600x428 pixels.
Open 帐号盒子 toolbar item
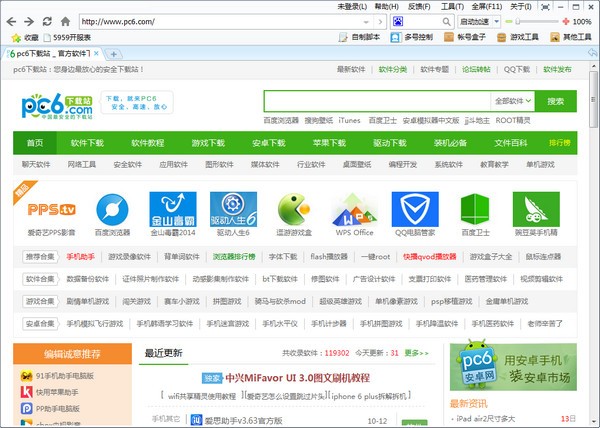465,37
